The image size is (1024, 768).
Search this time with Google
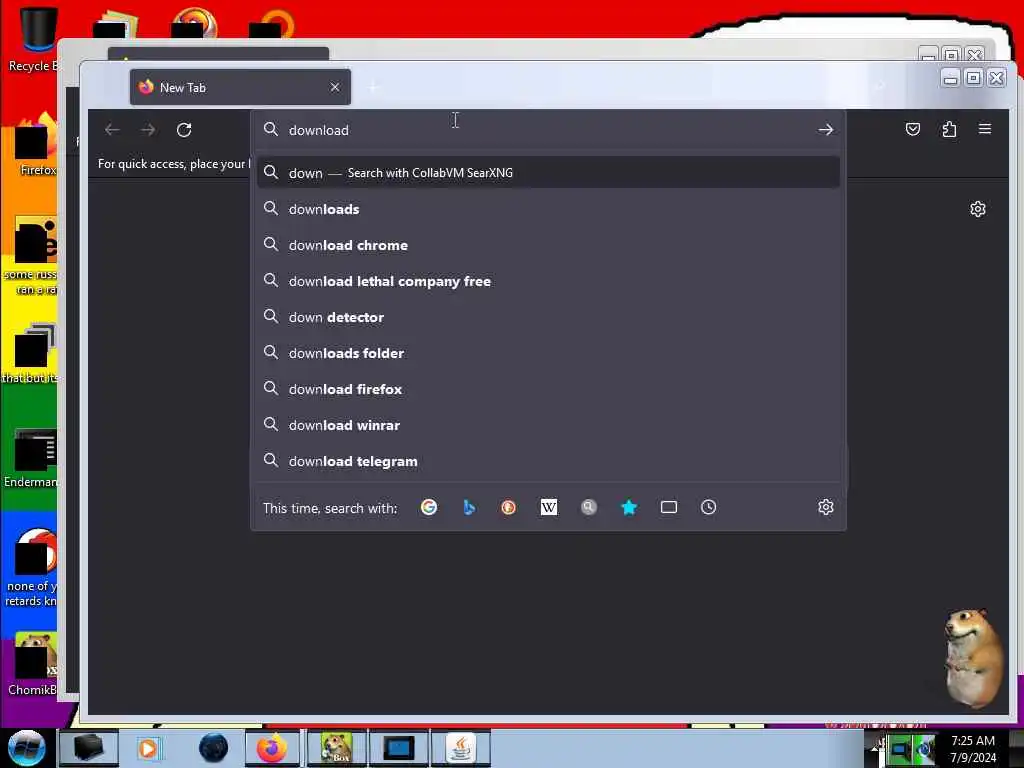tap(429, 507)
